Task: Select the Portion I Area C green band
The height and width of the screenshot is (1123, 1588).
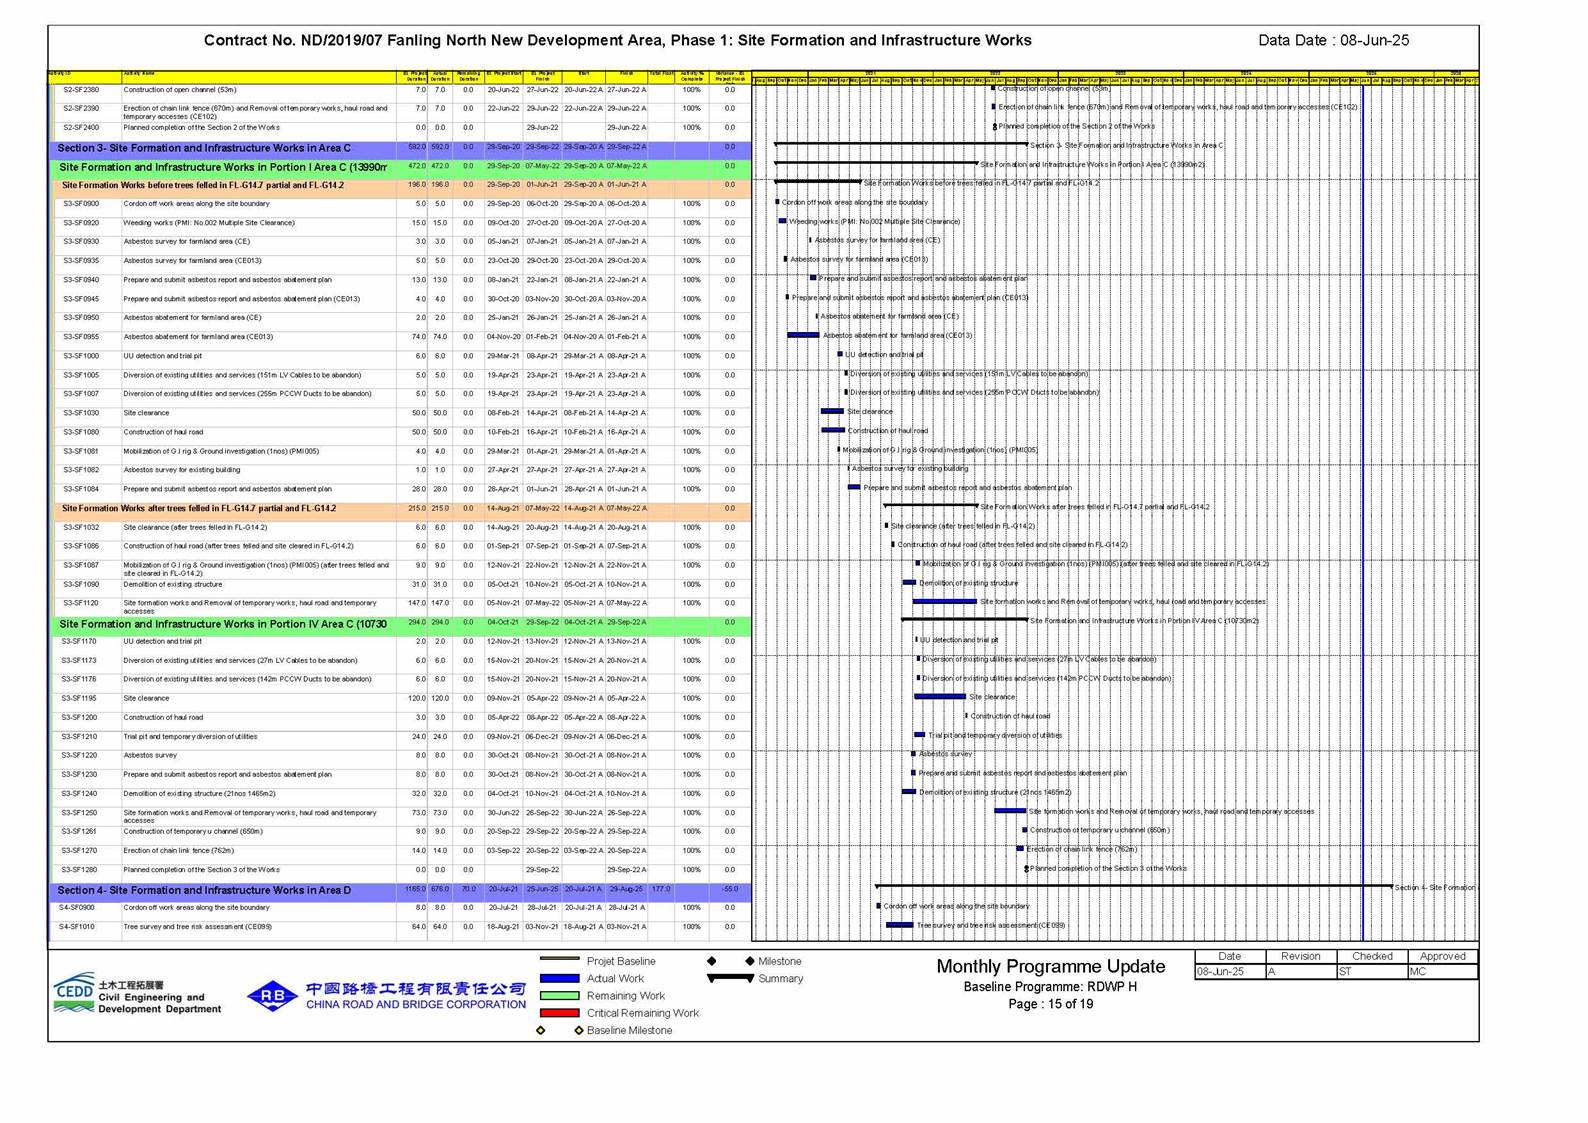Action: (400, 167)
